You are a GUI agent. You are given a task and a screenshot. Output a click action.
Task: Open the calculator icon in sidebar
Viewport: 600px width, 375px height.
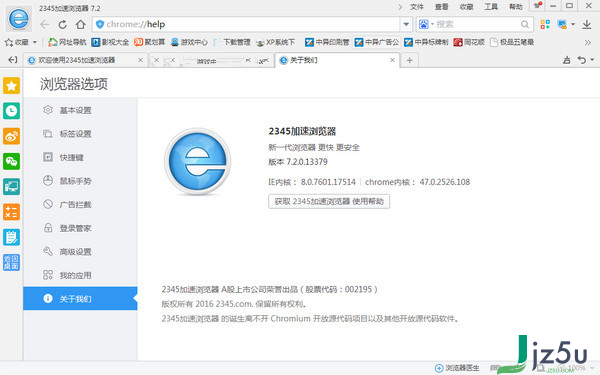(x=11, y=212)
